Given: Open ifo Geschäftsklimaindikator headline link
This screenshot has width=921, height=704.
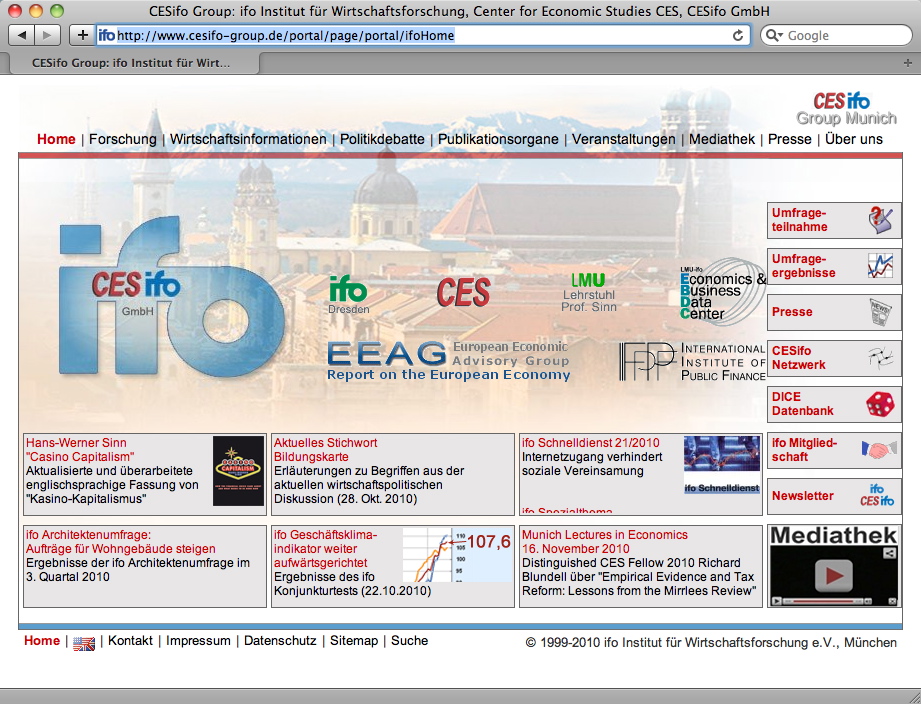Looking at the screenshot, I should pyautogui.click(x=325, y=548).
